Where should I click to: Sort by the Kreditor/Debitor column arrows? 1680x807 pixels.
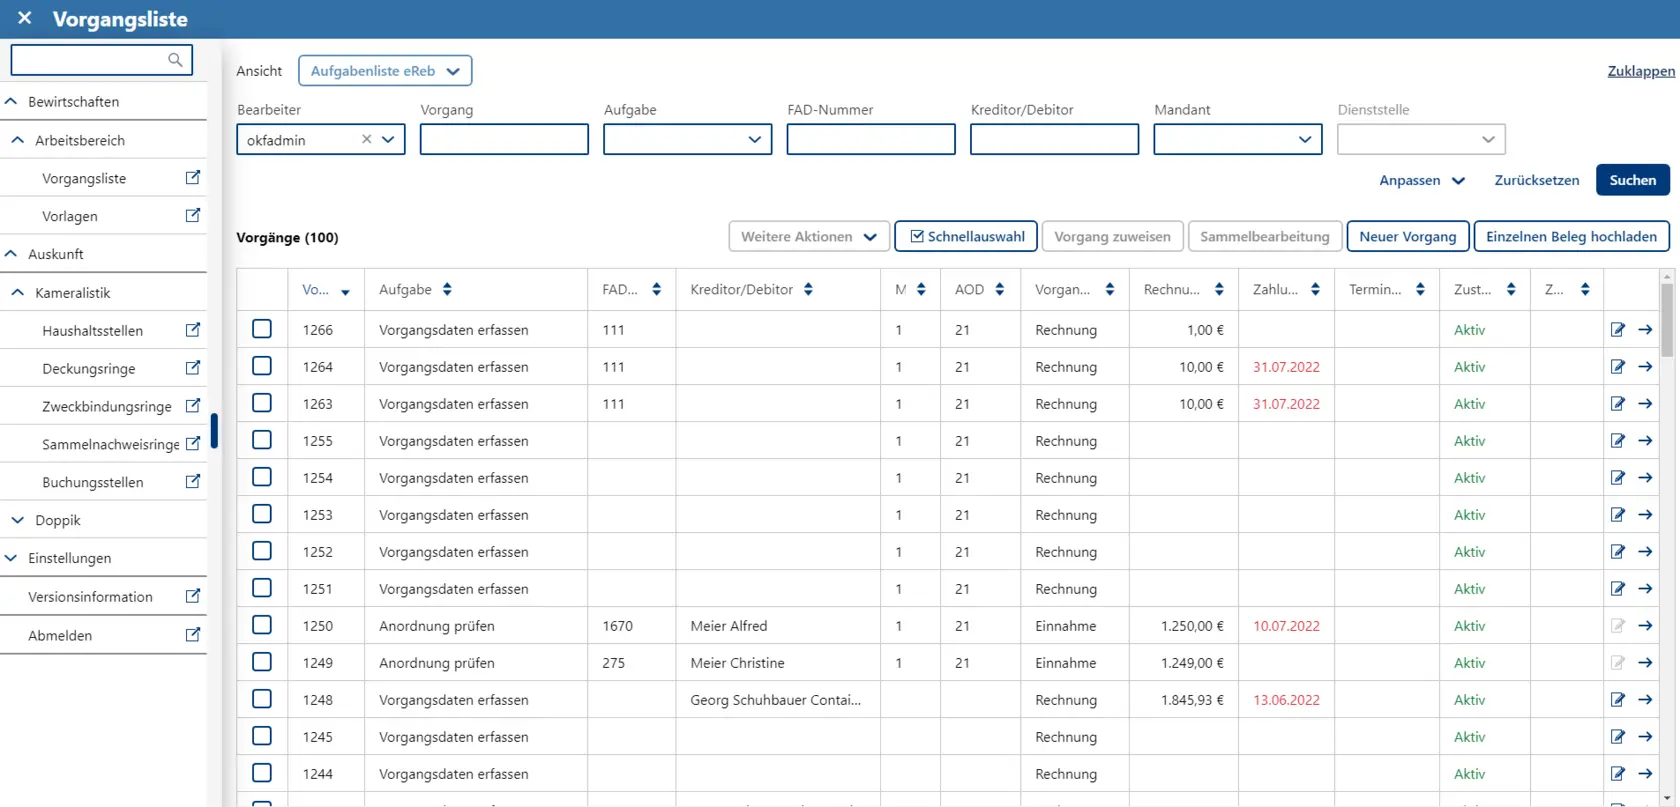[808, 290]
